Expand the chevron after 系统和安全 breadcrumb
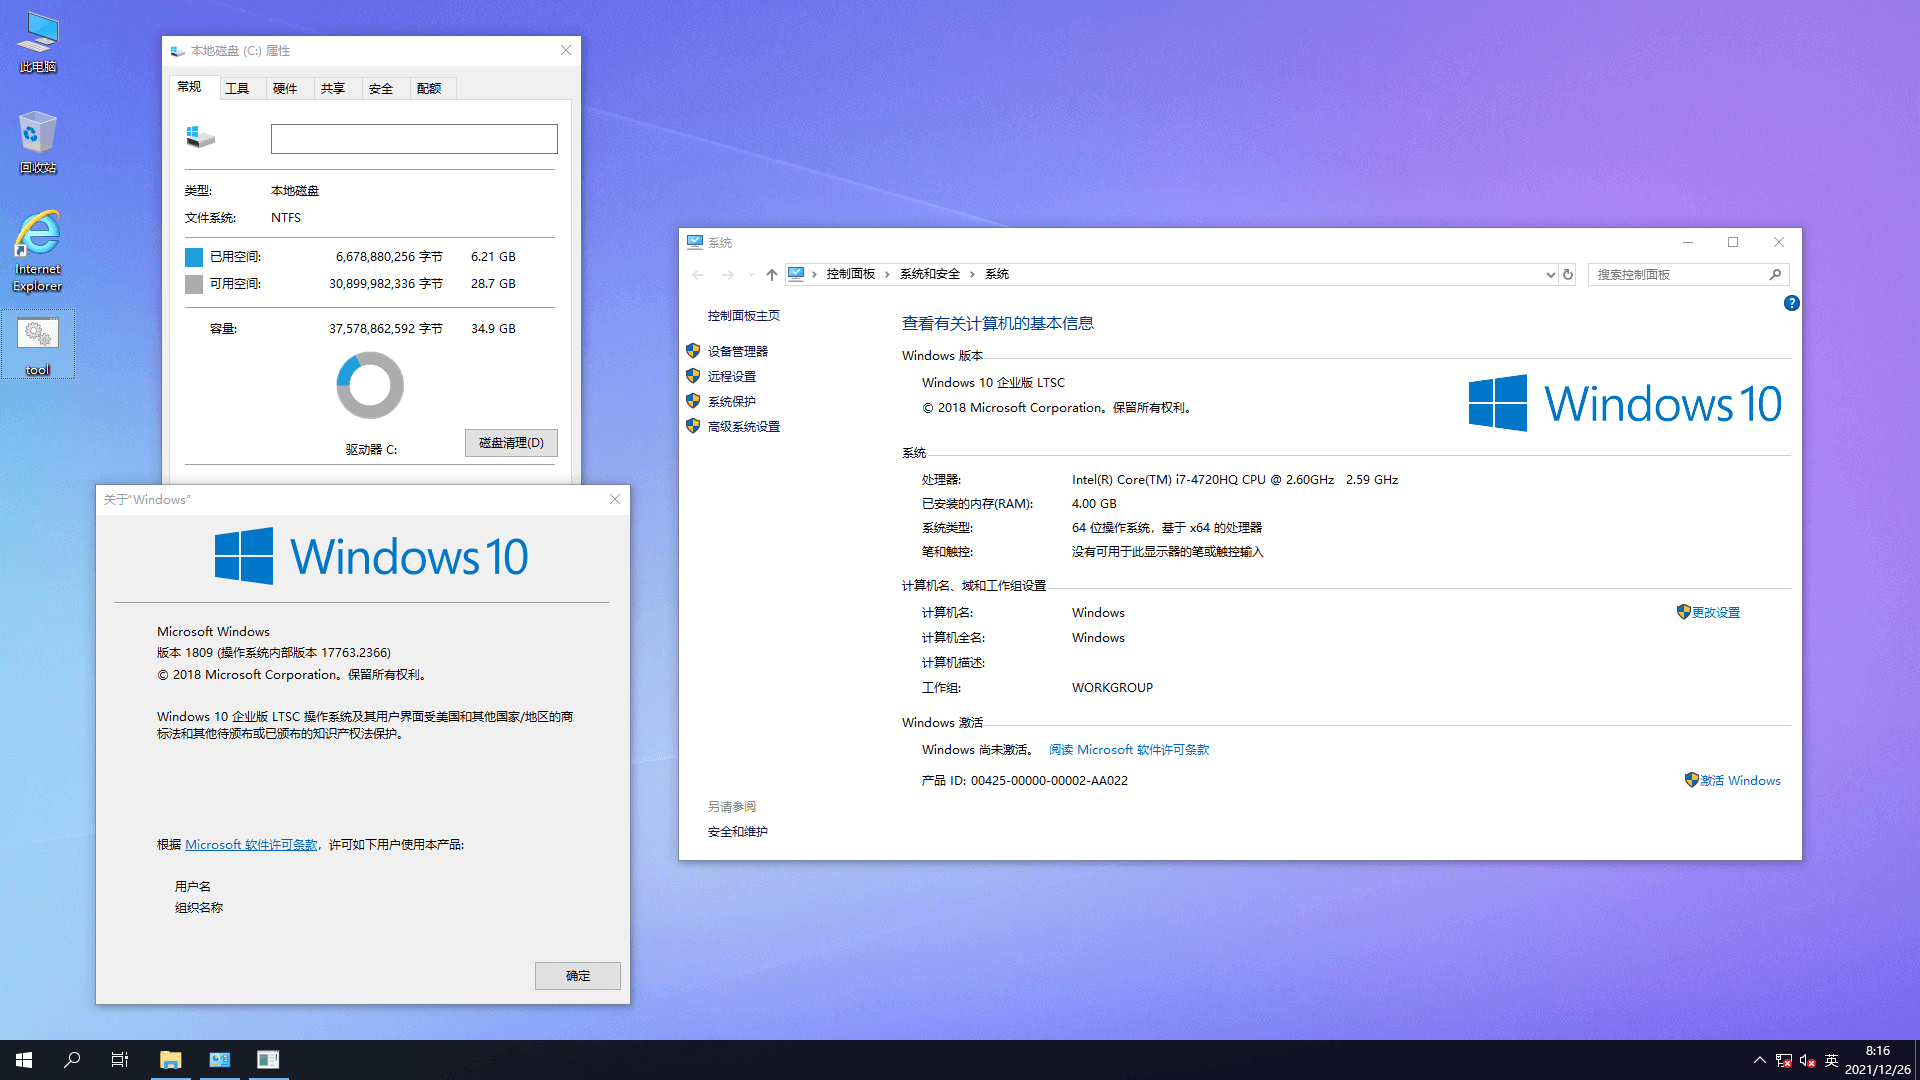Viewport: 1920px width, 1080px height. [971, 274]
